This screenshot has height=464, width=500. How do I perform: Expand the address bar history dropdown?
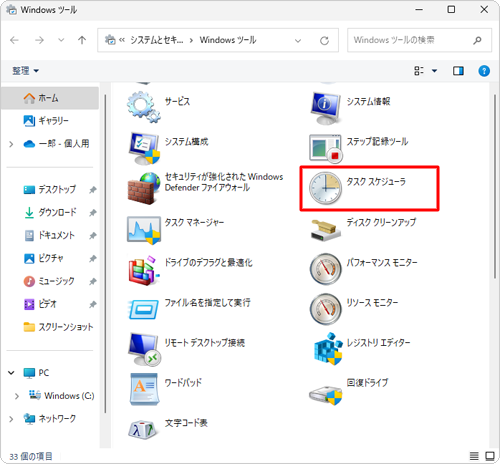click(298, 41)
